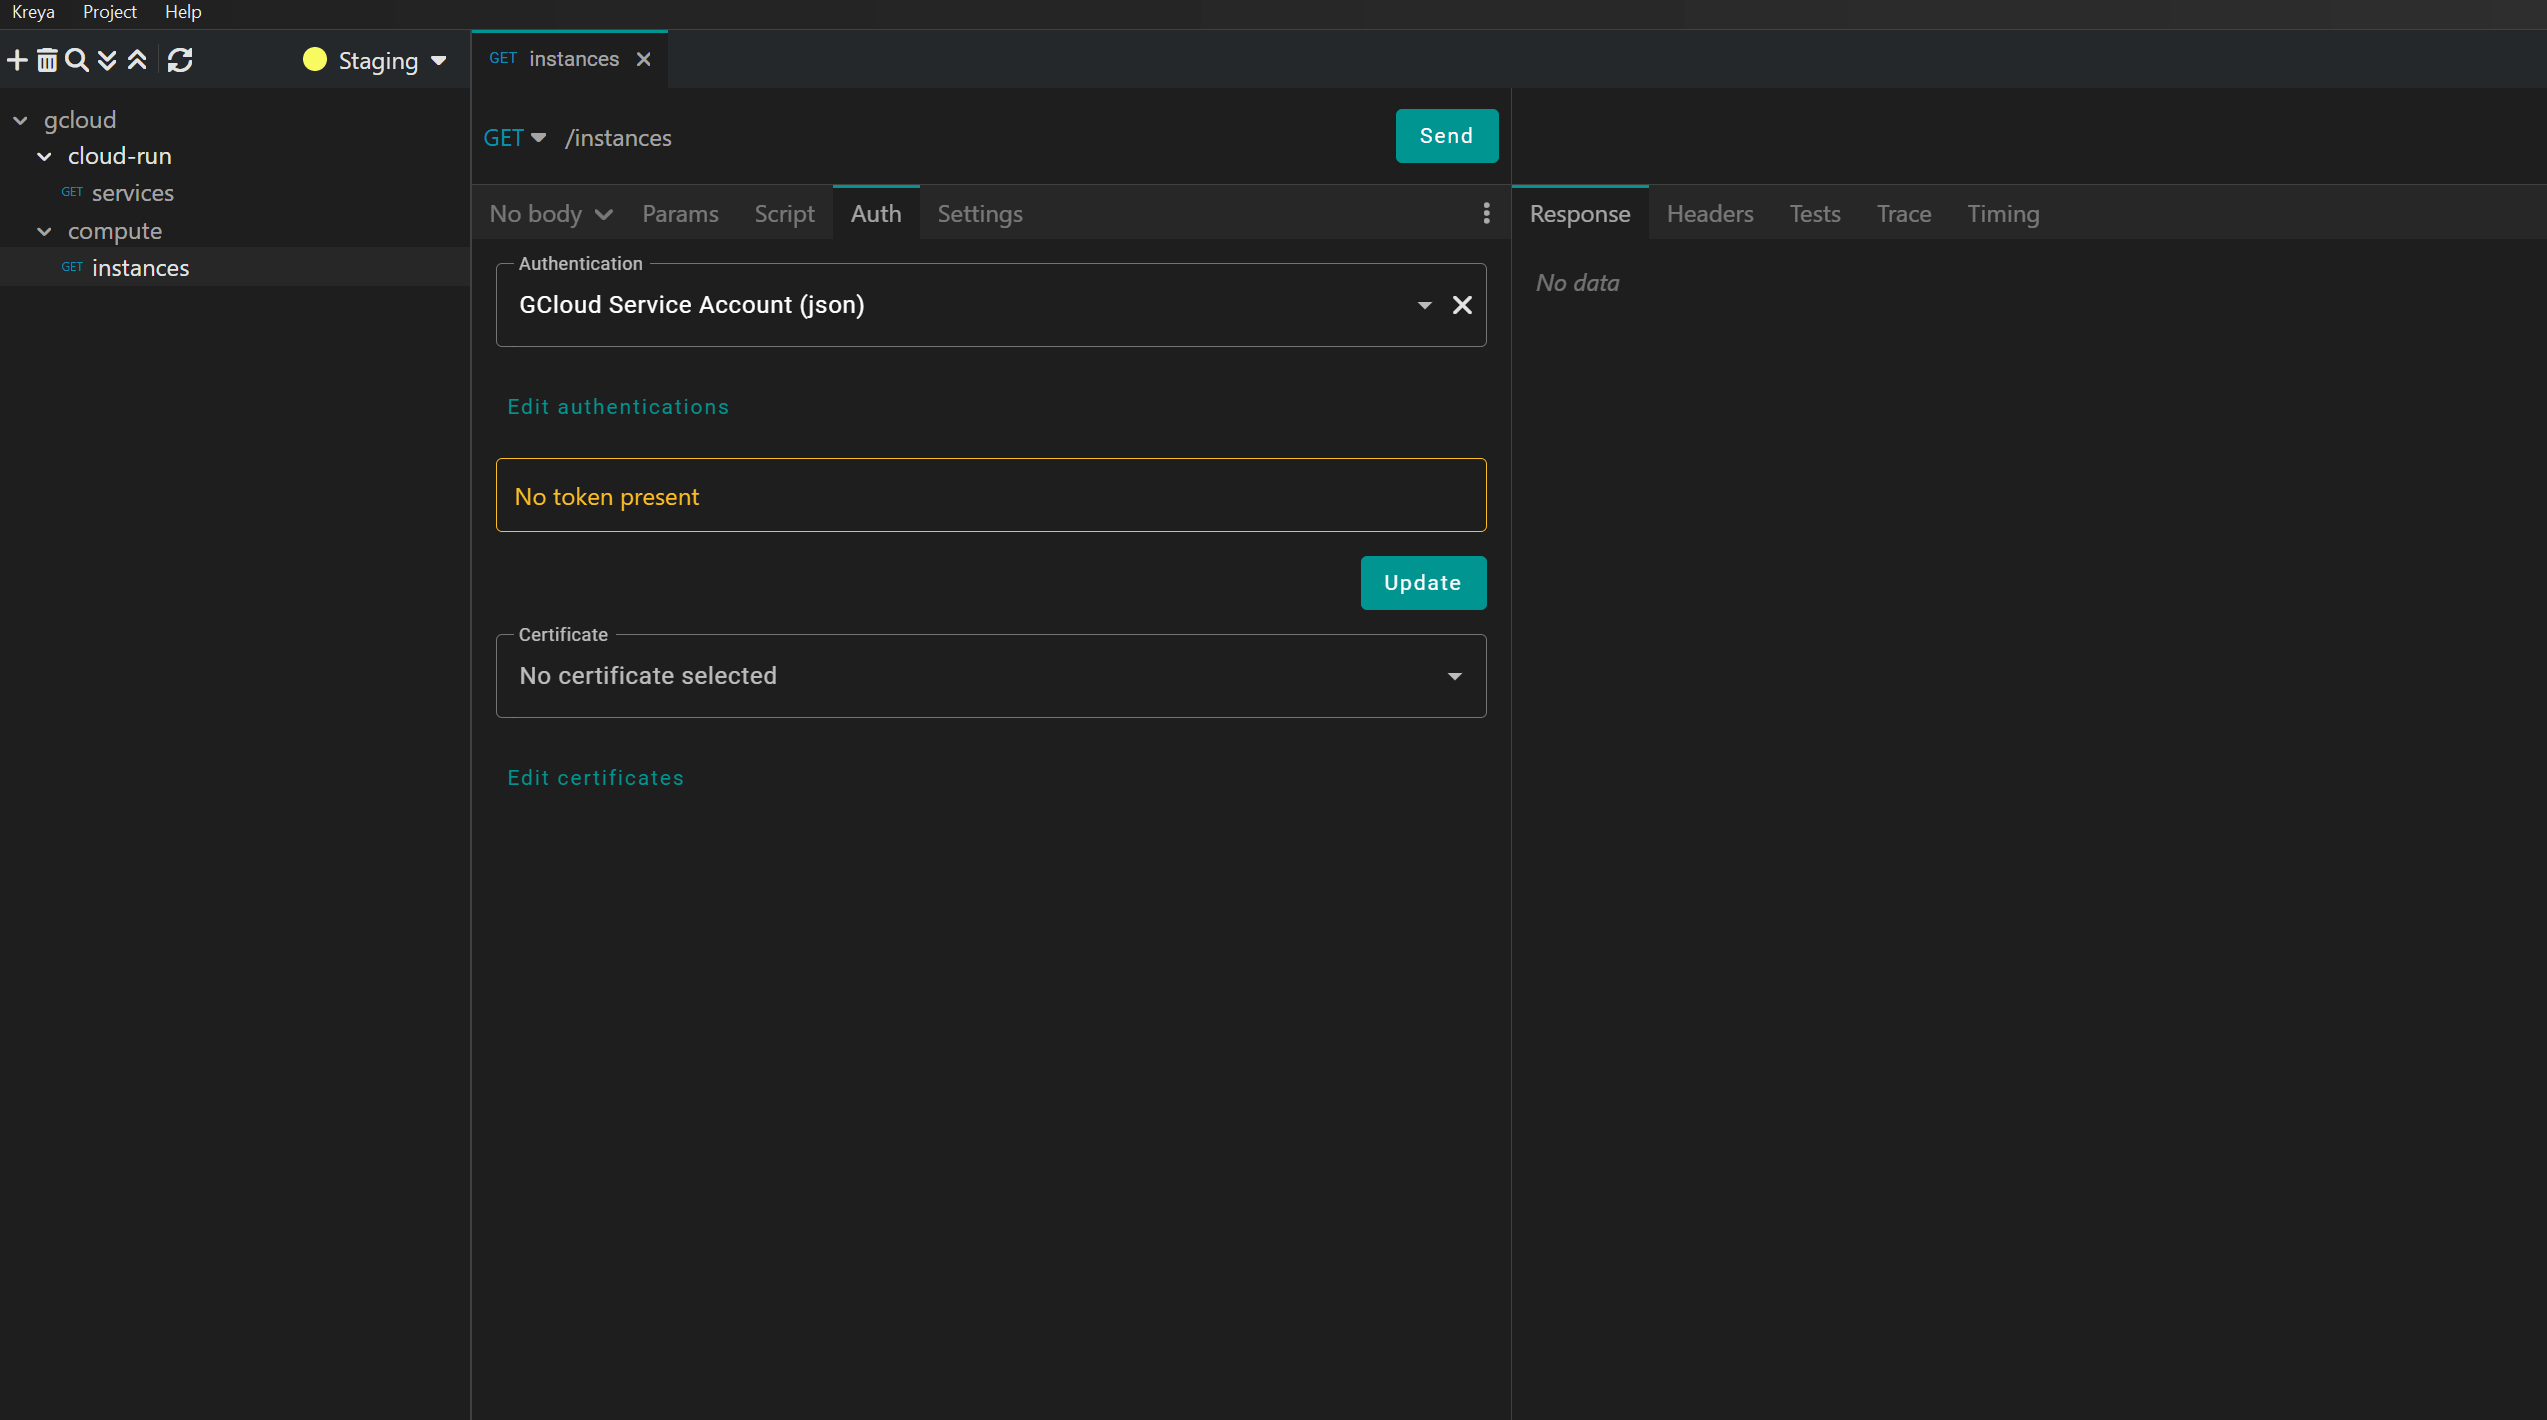Close the instances tab with X icon

point(644,59)
